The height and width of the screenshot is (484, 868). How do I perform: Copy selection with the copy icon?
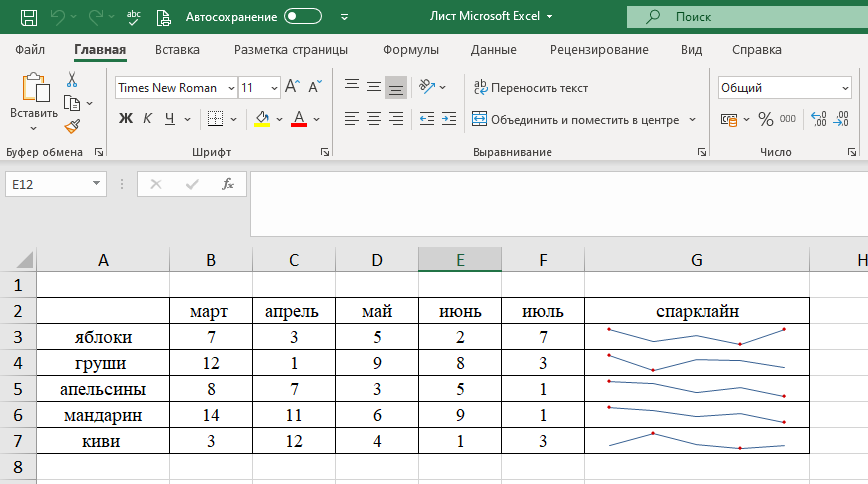72,103
